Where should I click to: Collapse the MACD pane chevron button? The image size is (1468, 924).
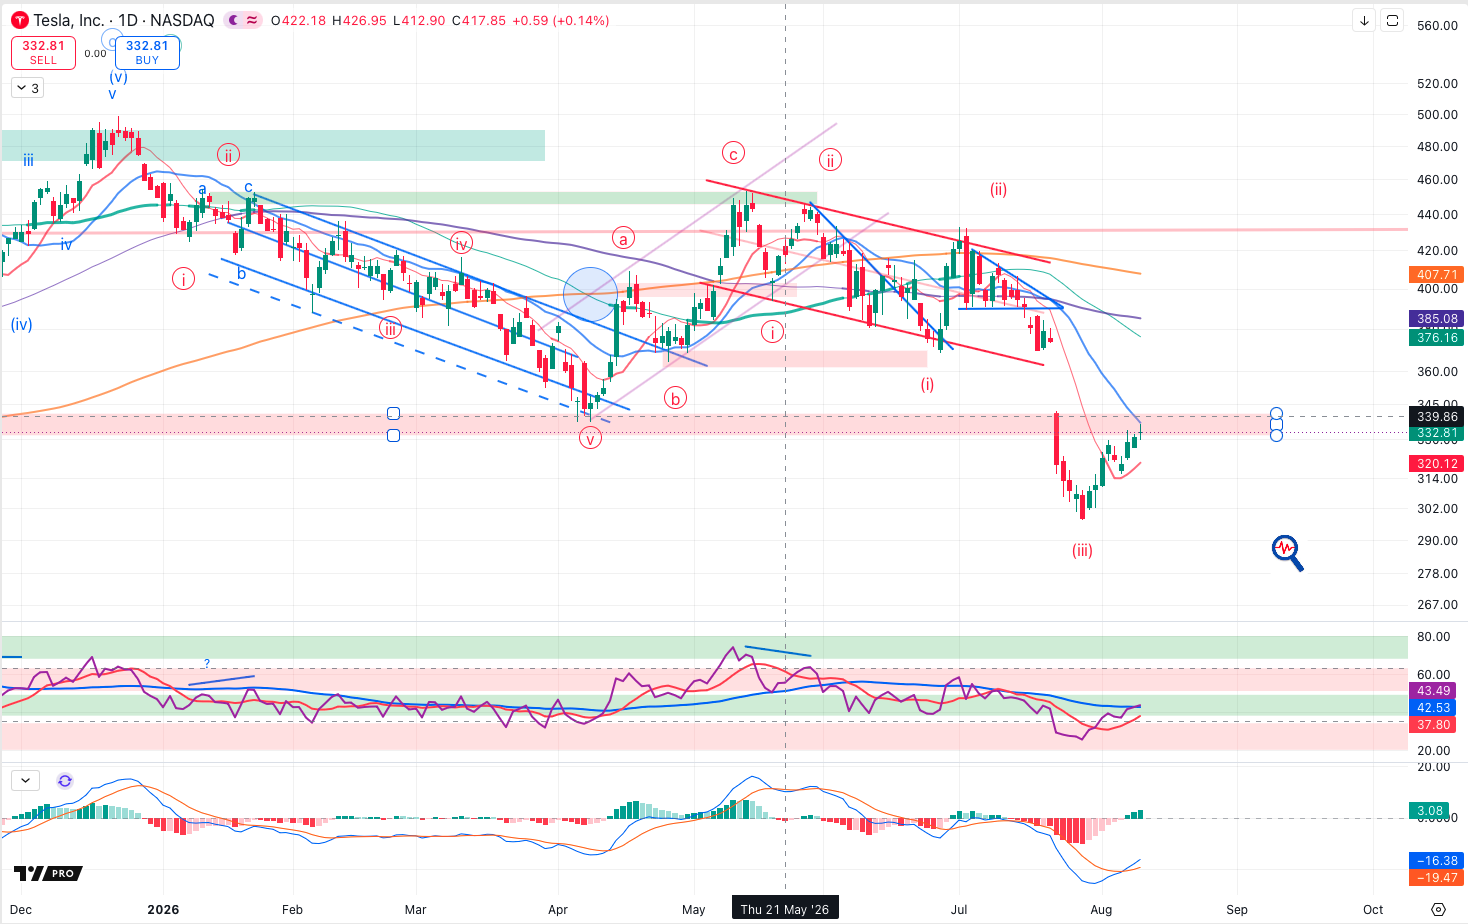point(25,781)
